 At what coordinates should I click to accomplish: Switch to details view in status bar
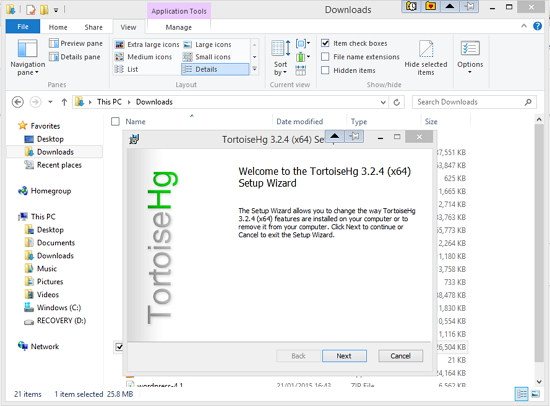tap(522, 394)
